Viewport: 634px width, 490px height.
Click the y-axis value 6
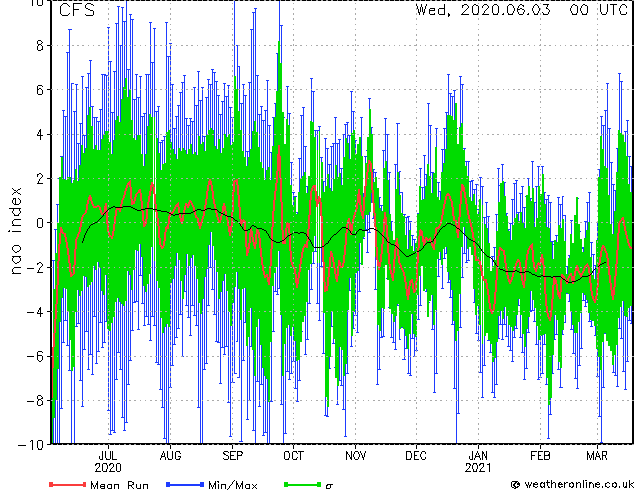[40, 90]
